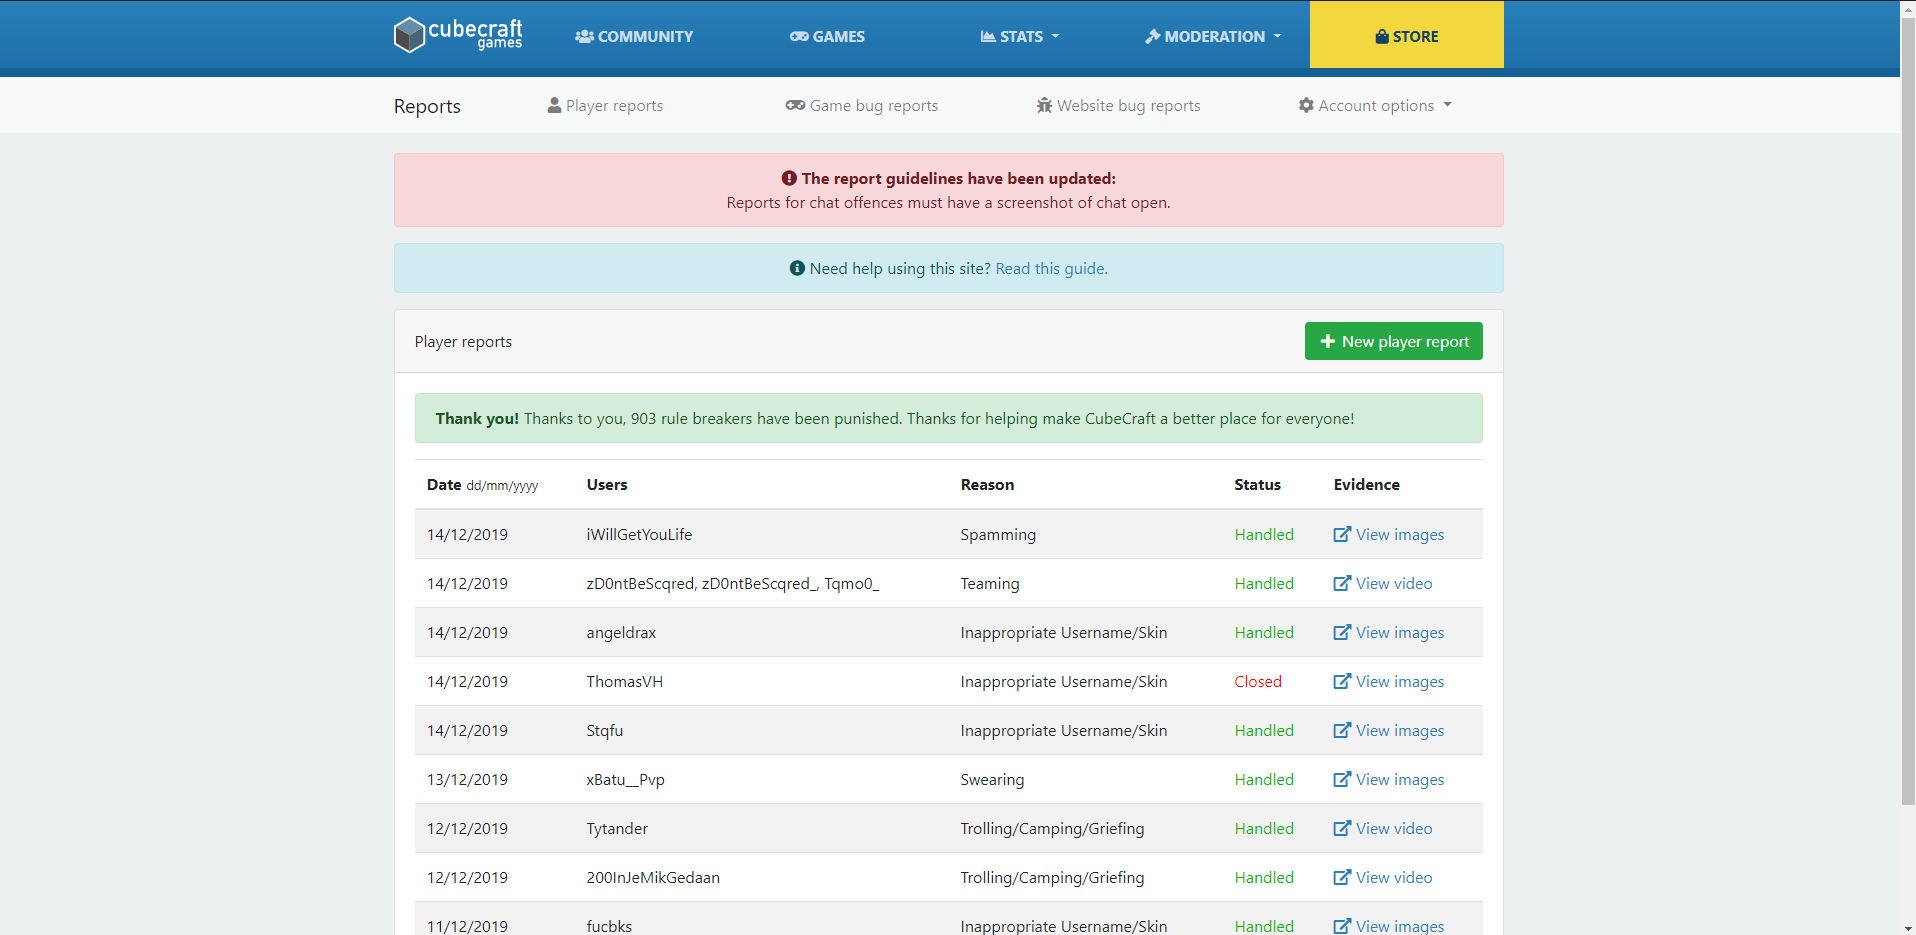Open the Games menu item
The height and width of the screenshot is (935, 1916).
827,36
